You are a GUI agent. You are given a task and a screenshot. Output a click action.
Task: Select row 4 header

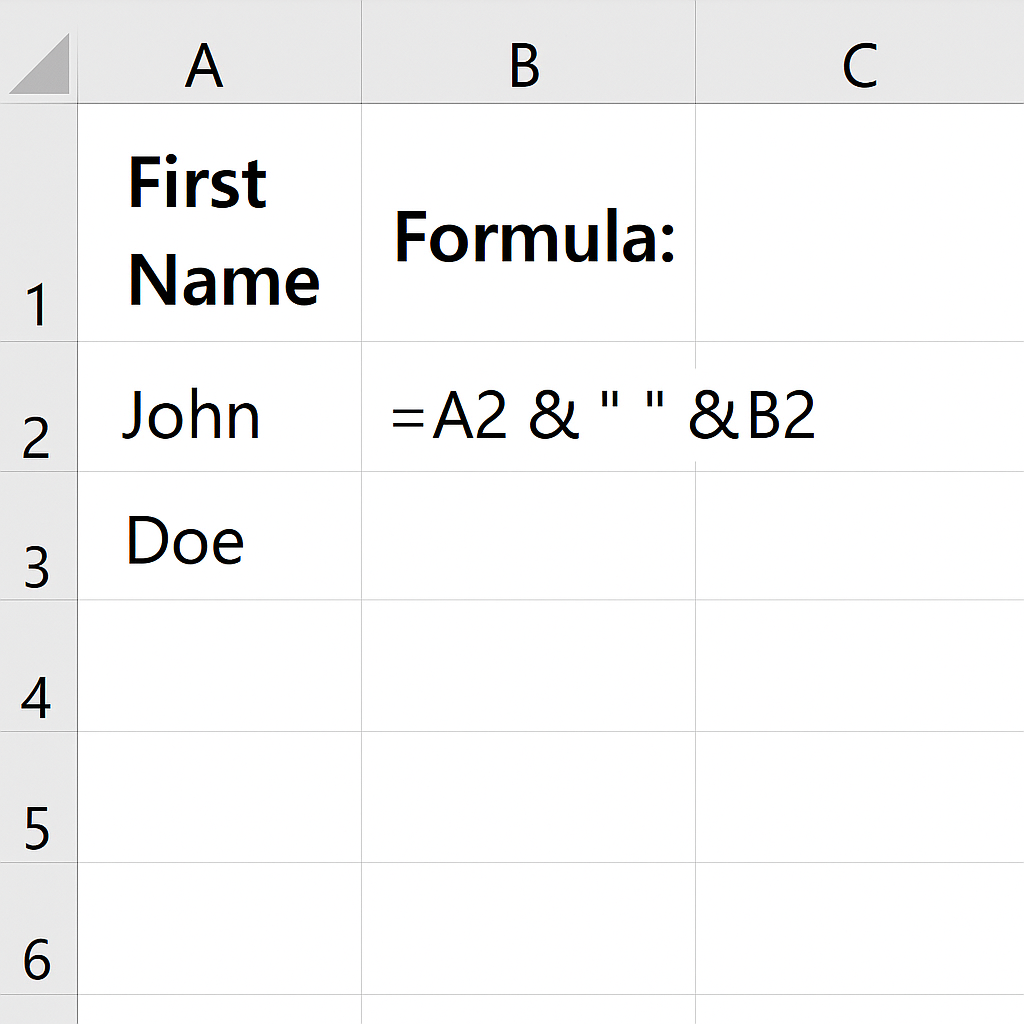pos(39,665)
